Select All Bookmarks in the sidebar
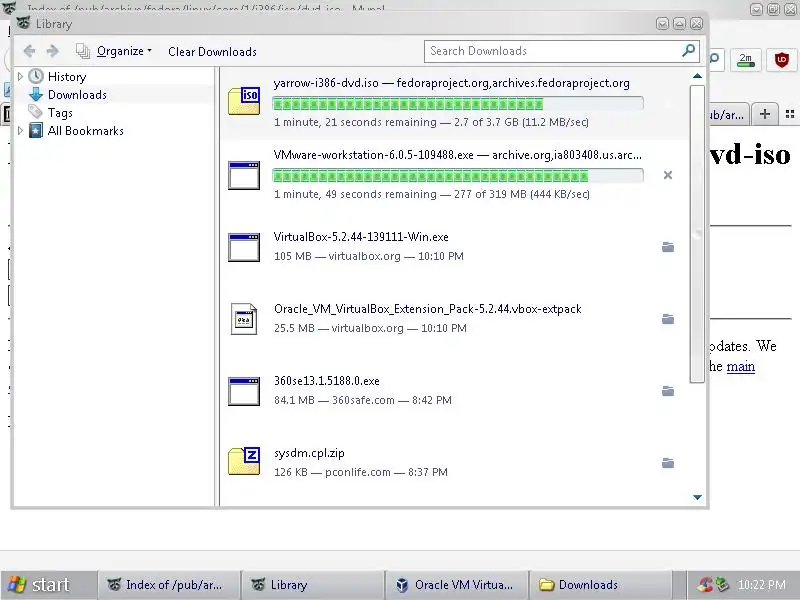Screen dimensions: 800x600 click(86, 131)
